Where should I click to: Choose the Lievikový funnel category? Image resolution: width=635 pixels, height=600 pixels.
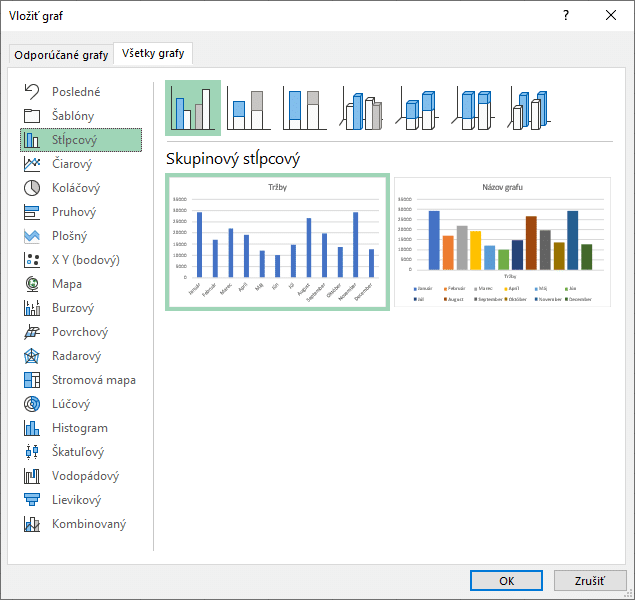tap(81, 500)
